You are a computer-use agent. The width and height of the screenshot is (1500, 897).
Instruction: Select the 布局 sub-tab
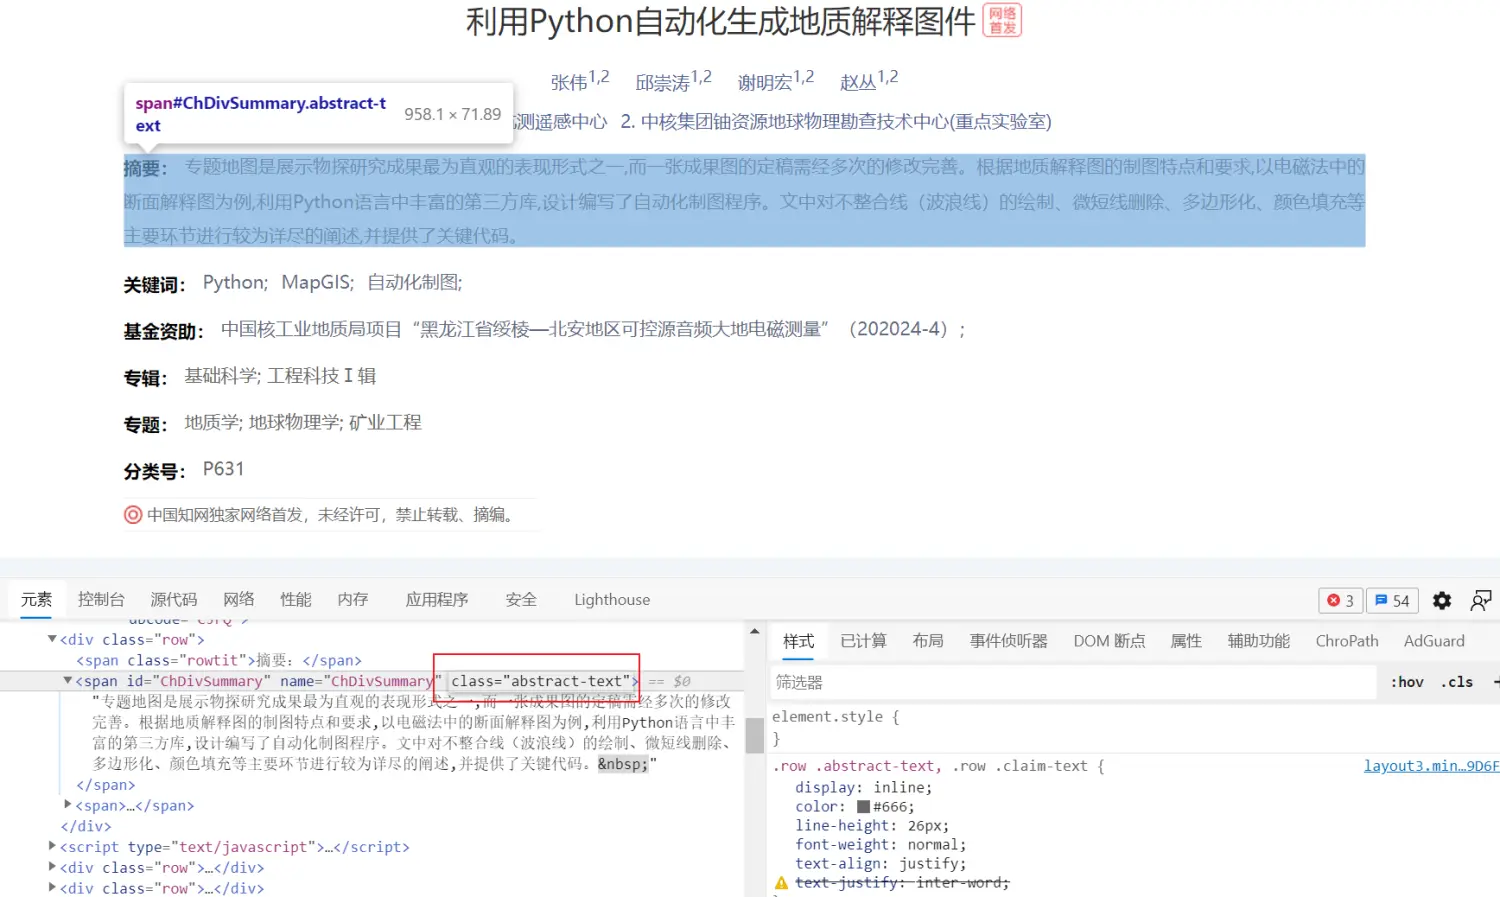(928, 641)
